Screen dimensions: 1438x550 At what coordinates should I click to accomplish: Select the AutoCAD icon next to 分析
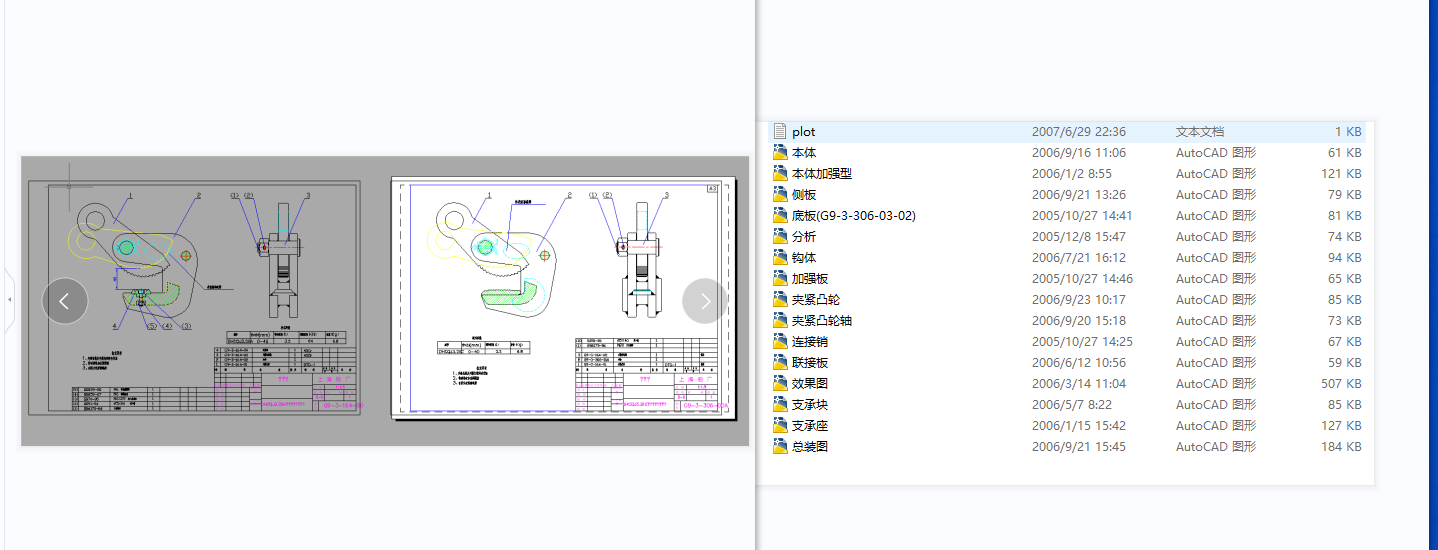coord(781,236)
